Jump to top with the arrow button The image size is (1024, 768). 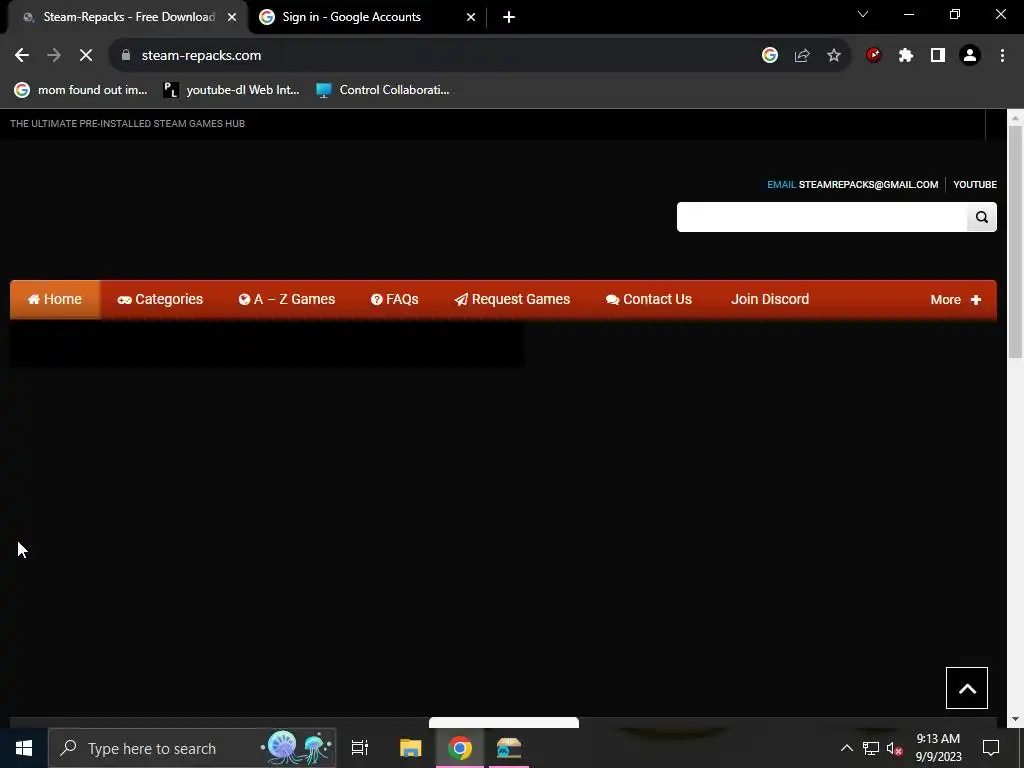[x=967, y=688]
